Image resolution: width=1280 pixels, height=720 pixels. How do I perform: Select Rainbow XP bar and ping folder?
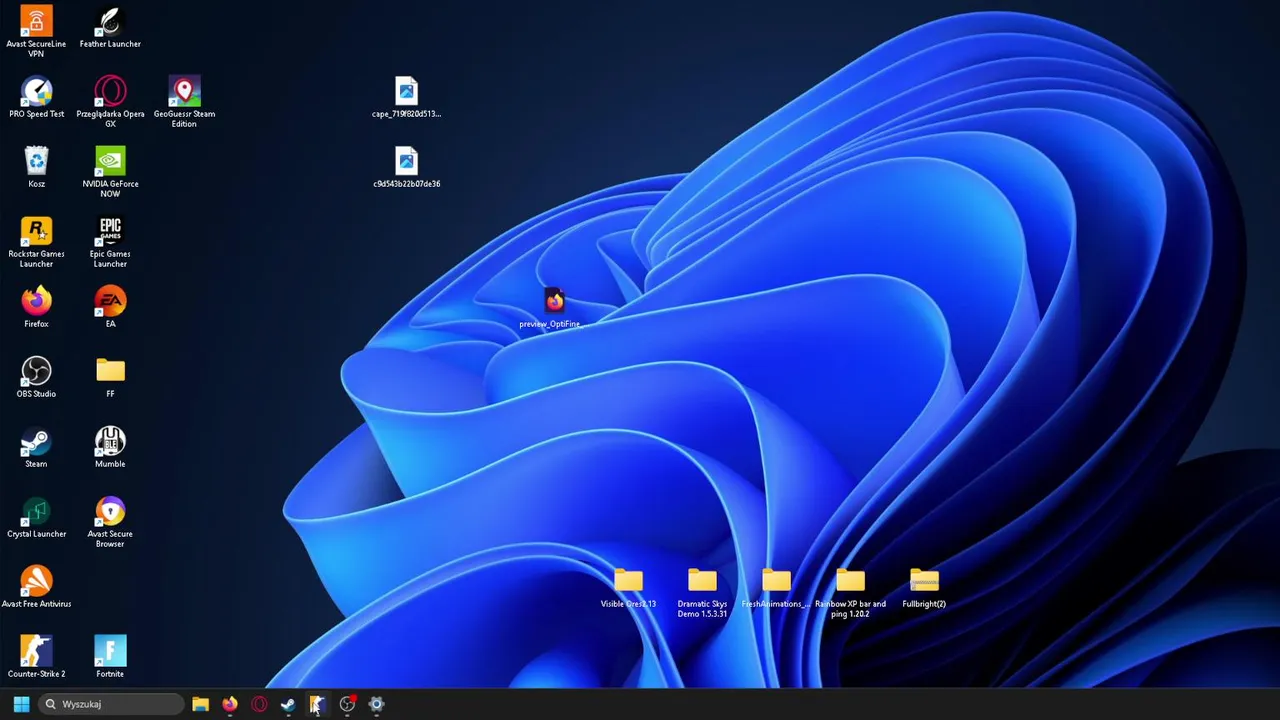click(850, 592)
